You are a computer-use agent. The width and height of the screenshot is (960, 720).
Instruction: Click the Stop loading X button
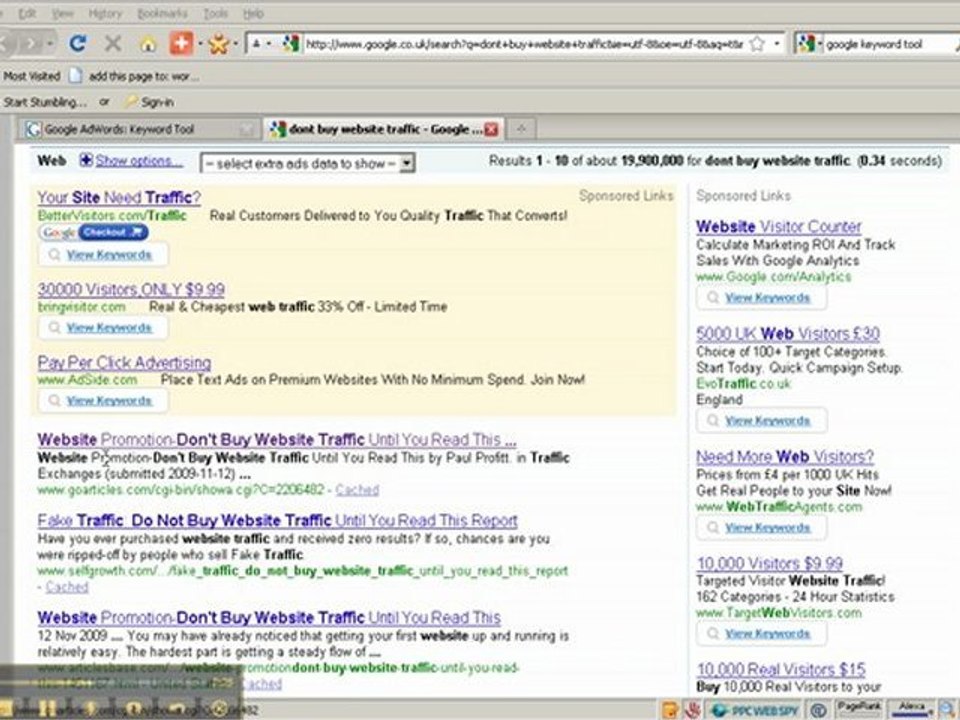point(113,43)
